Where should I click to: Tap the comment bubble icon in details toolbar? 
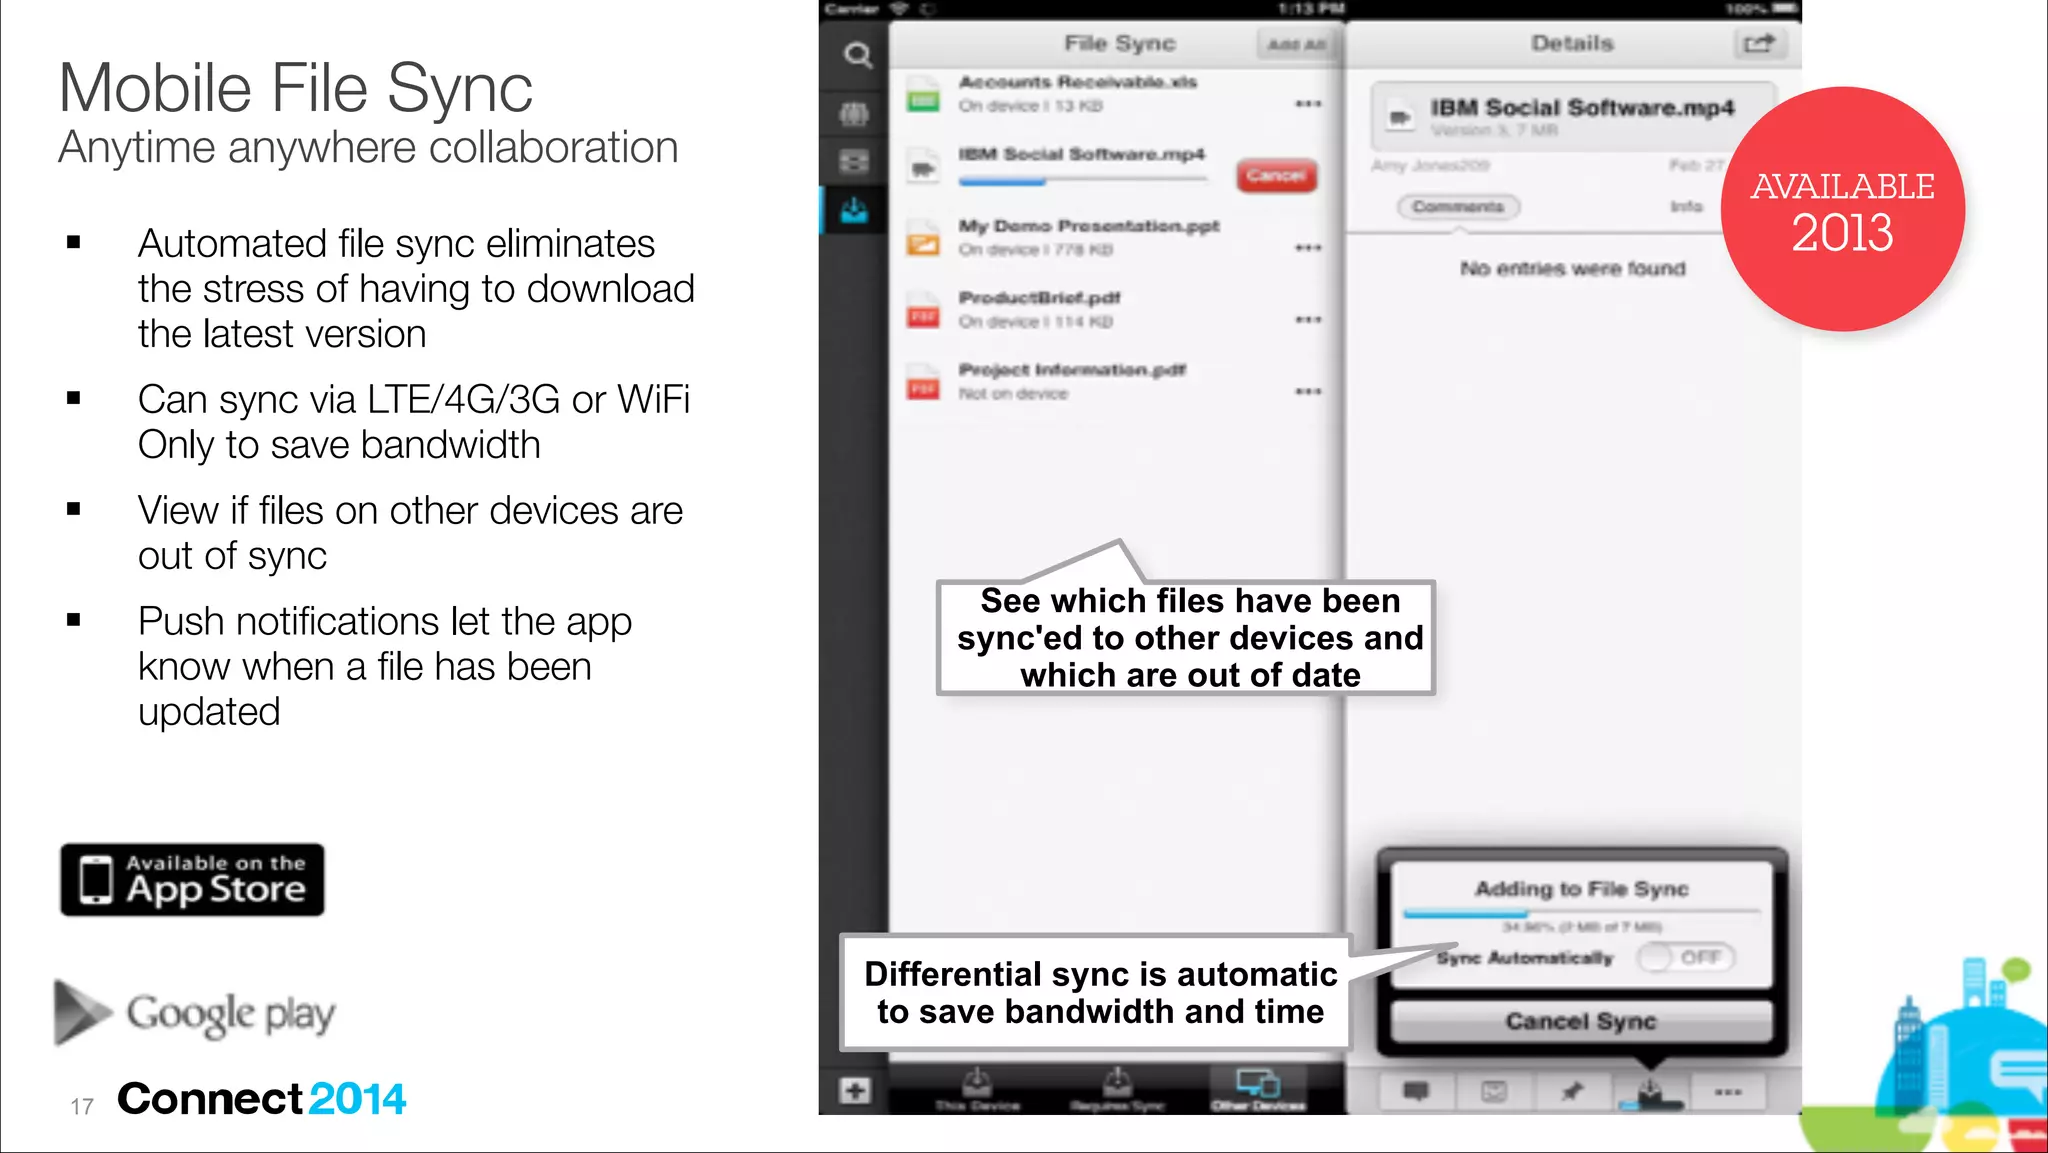point(1416,1092)
